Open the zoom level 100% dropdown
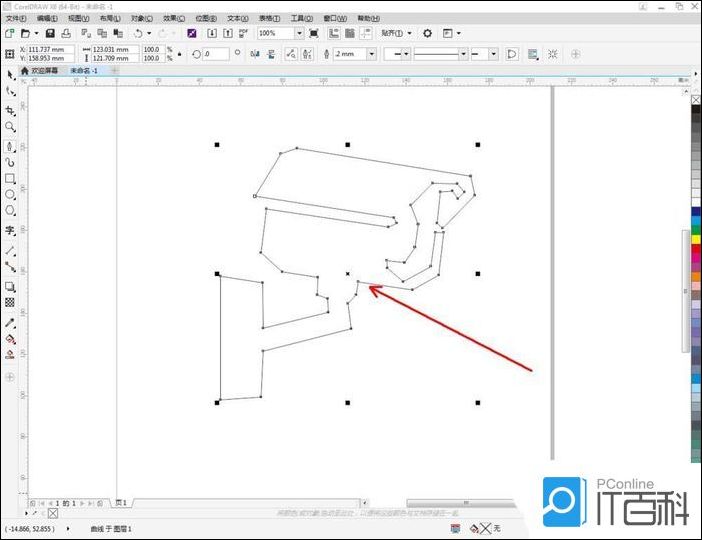Screen dimensions: 702x540 pos(299,33)
